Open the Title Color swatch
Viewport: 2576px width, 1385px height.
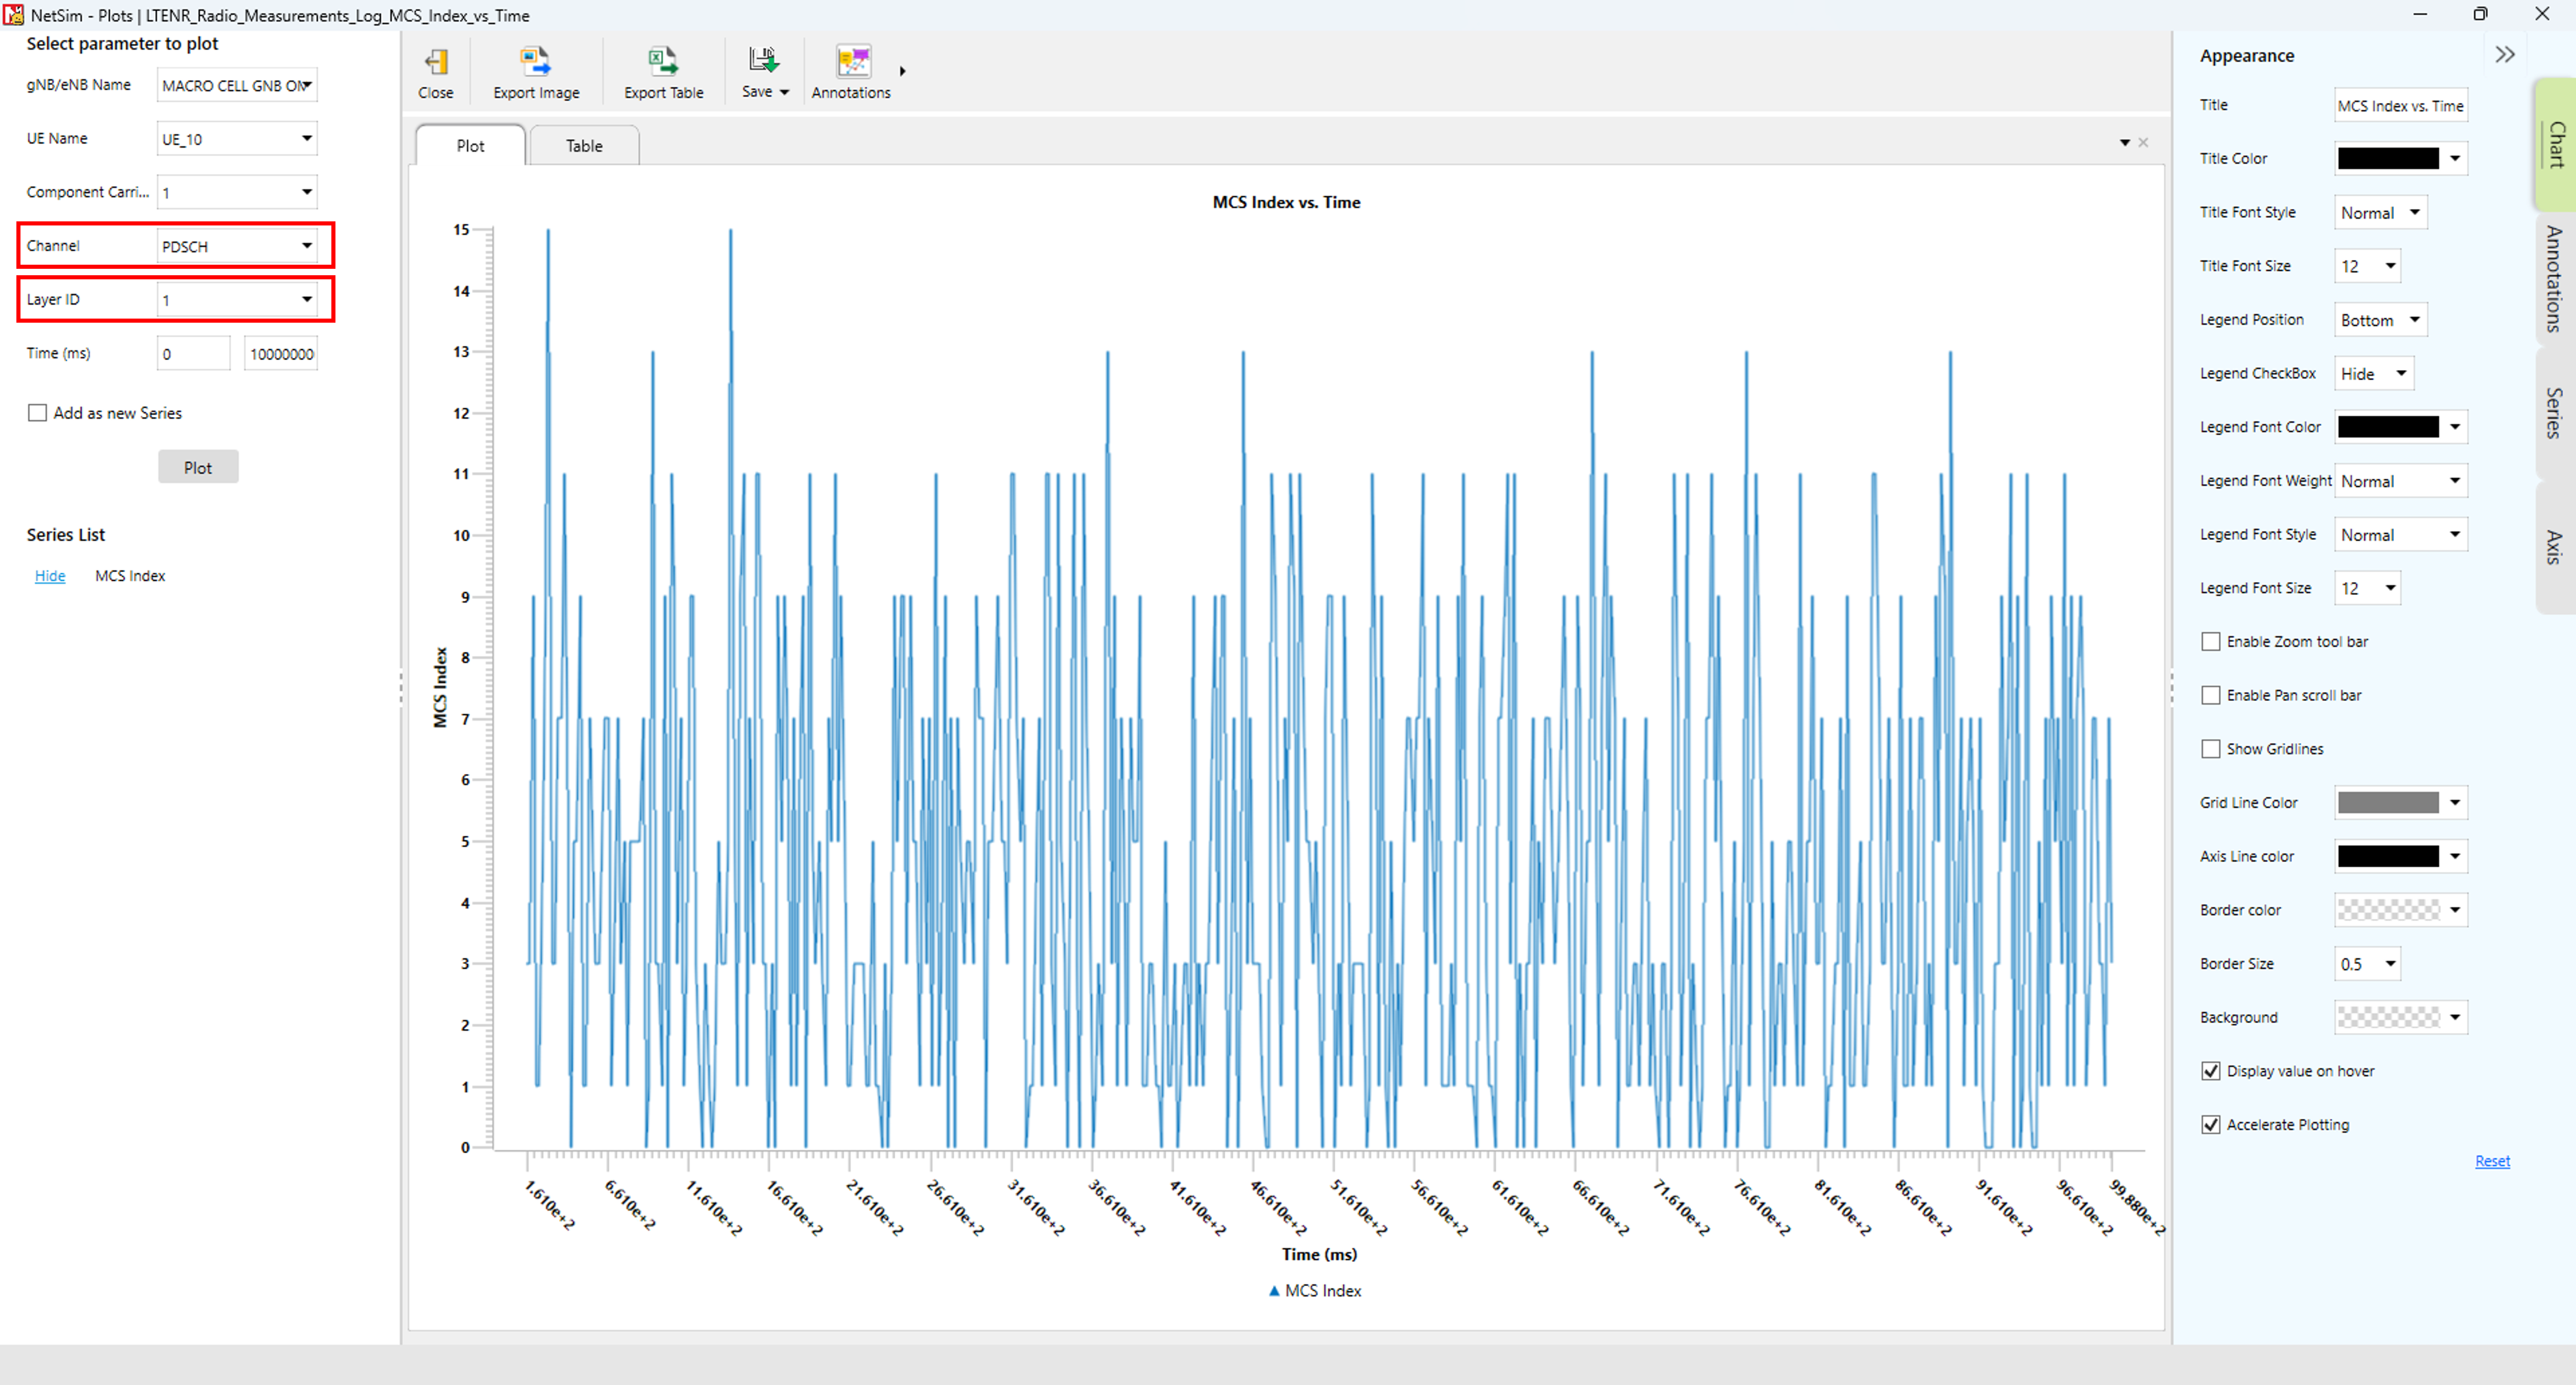[2388, 158]
